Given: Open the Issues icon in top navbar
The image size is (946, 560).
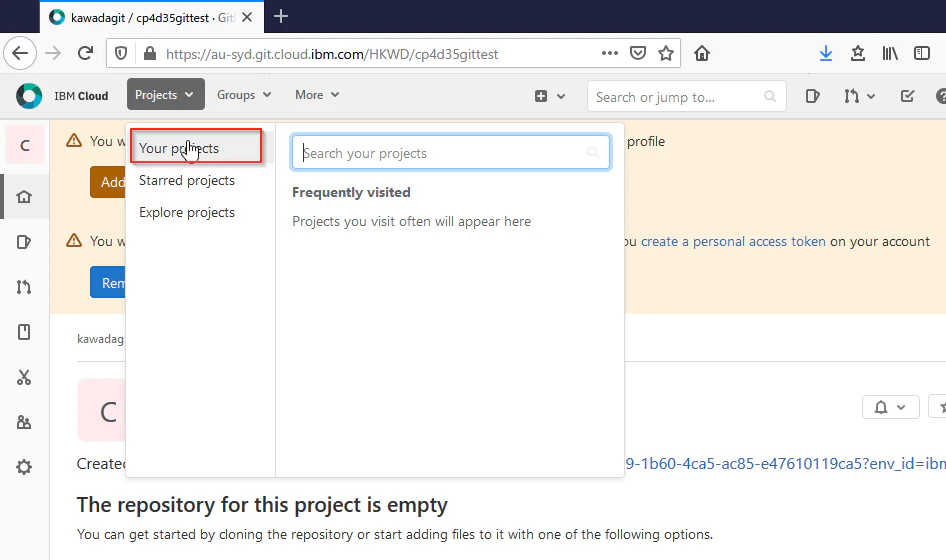Looking at the screenshot, I should pyautogui.click(x=812, y=96).
